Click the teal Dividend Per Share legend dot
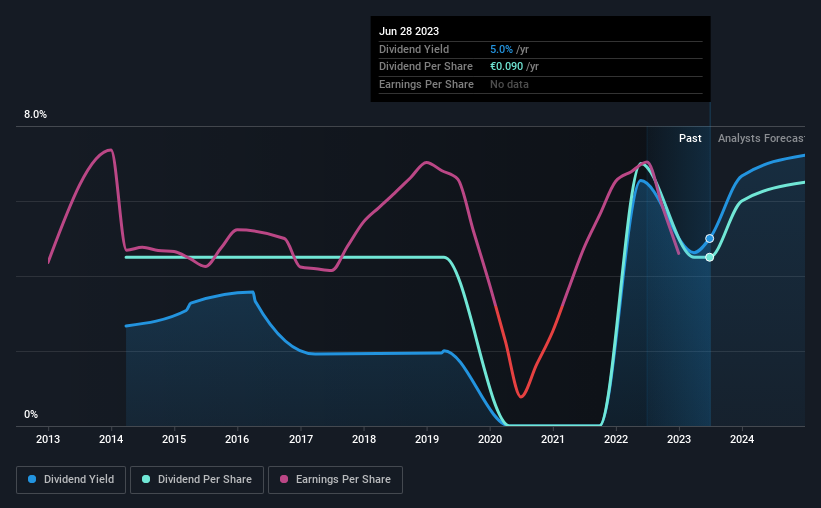This screenshot has width=821, height=508. (x=146, y=479)
